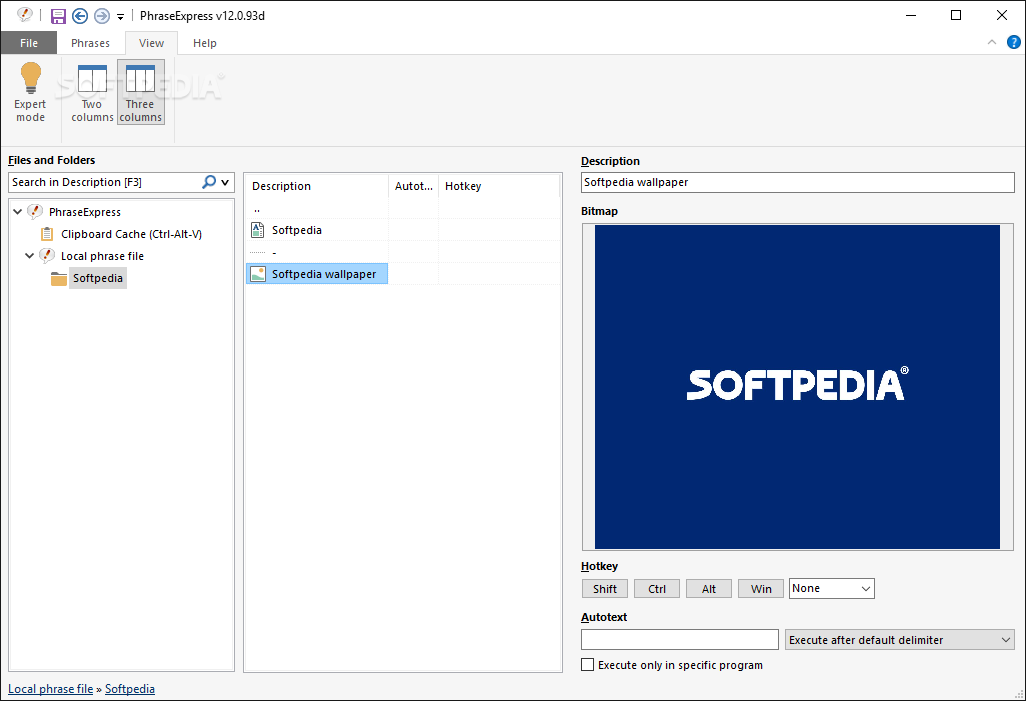The height and width of the screenshot is (701, 1026).
Task: Follow the Softpedia breadcrumb link
Action: (x=130, y=689)
